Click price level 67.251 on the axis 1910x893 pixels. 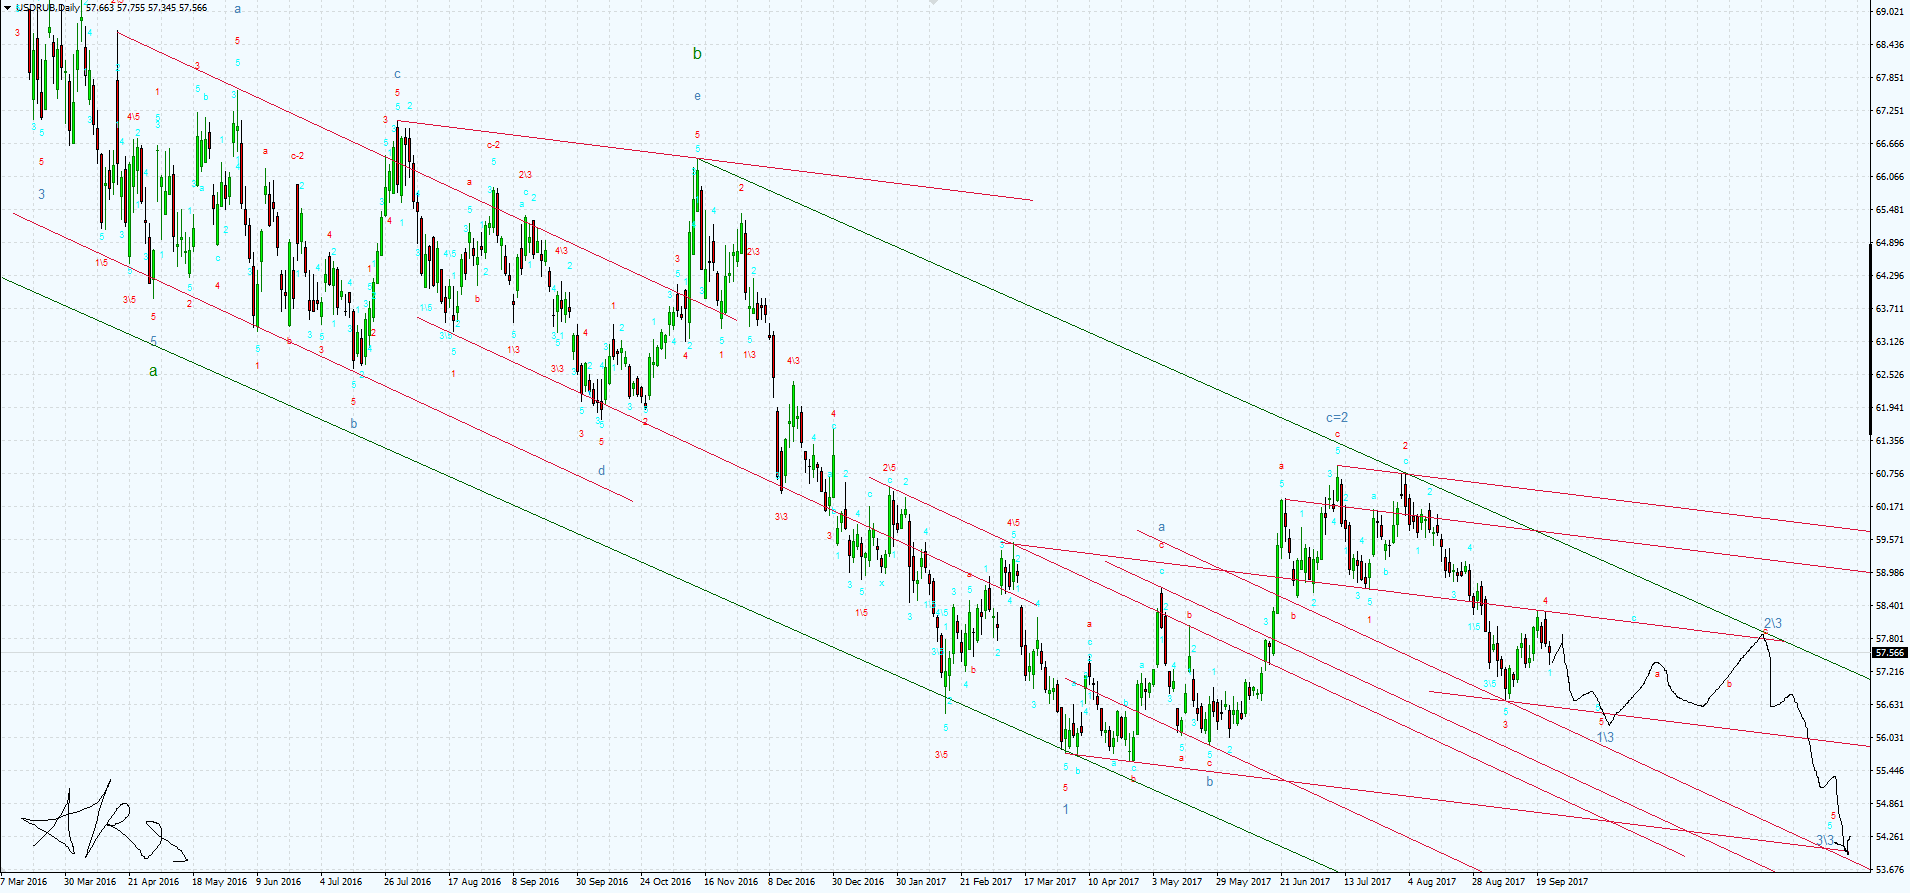coord(1889,111)
